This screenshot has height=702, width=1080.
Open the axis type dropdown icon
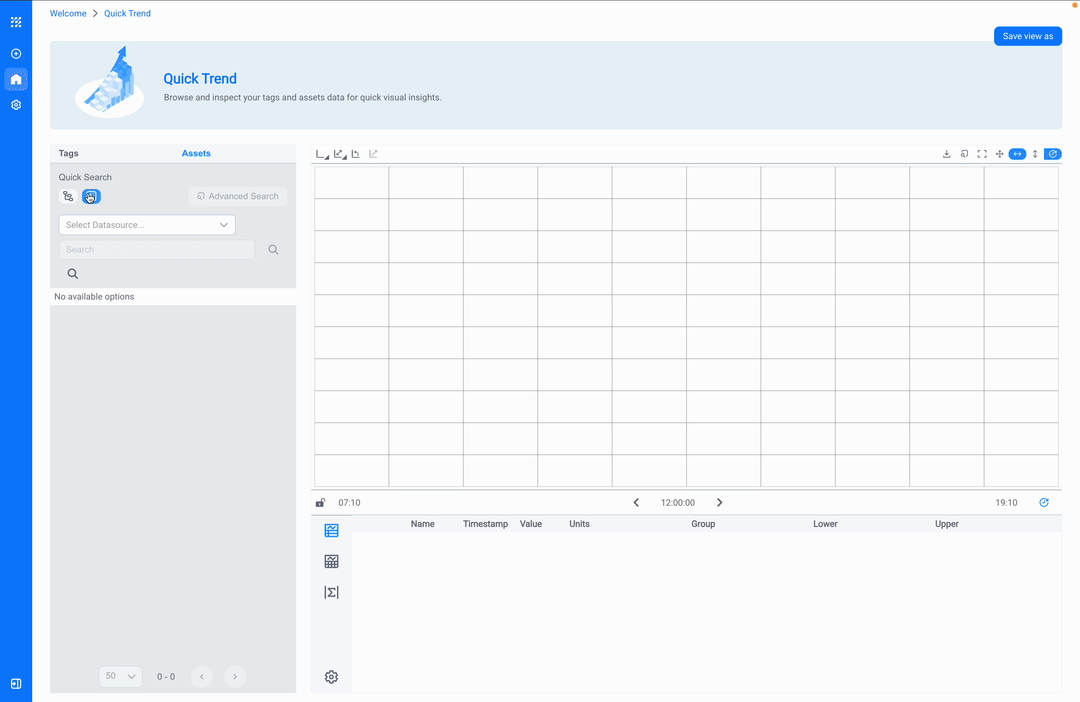point(321,154)
